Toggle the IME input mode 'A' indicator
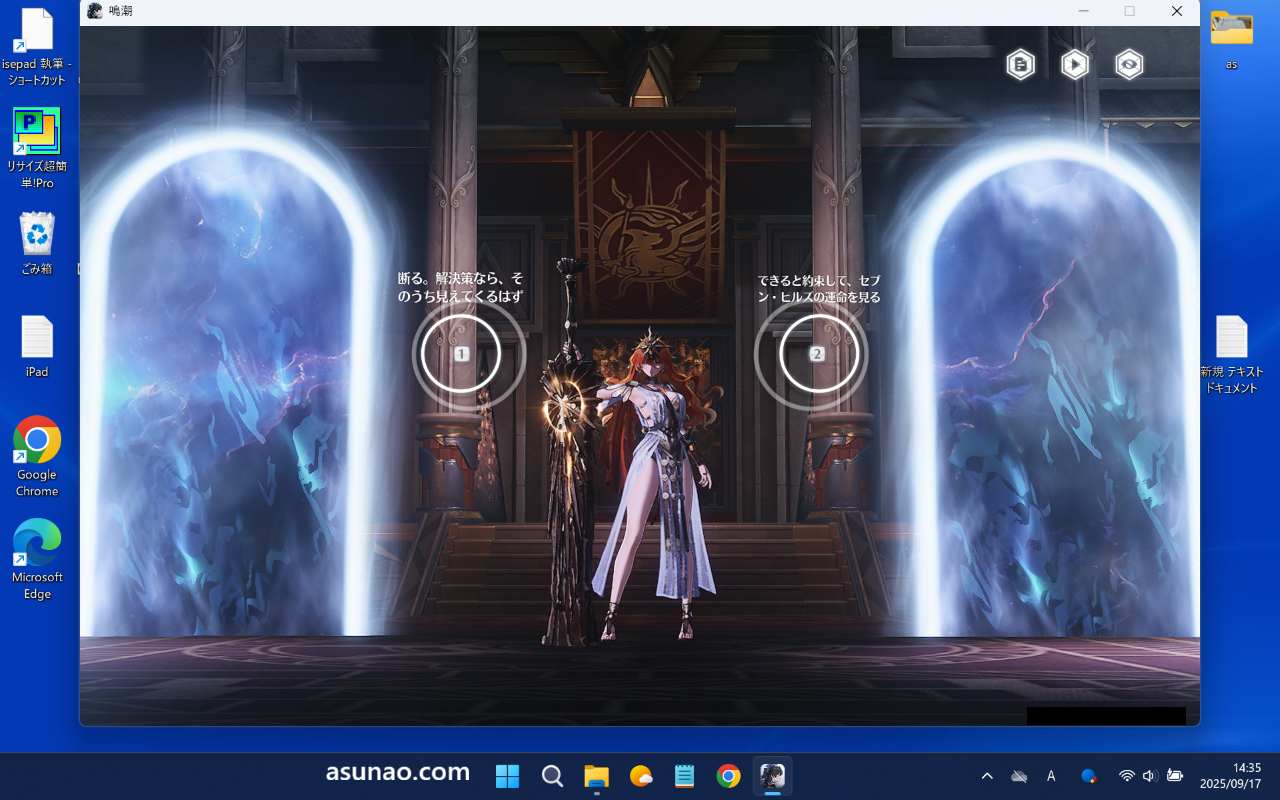Screen dimensions: 1280x800 [1051, 776]
